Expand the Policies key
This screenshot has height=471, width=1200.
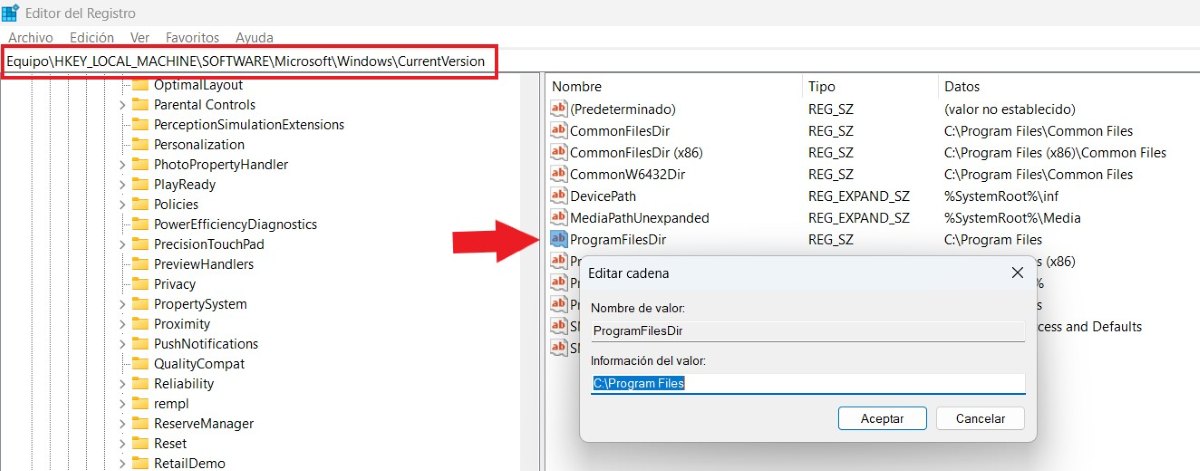[x=121, y=205]
